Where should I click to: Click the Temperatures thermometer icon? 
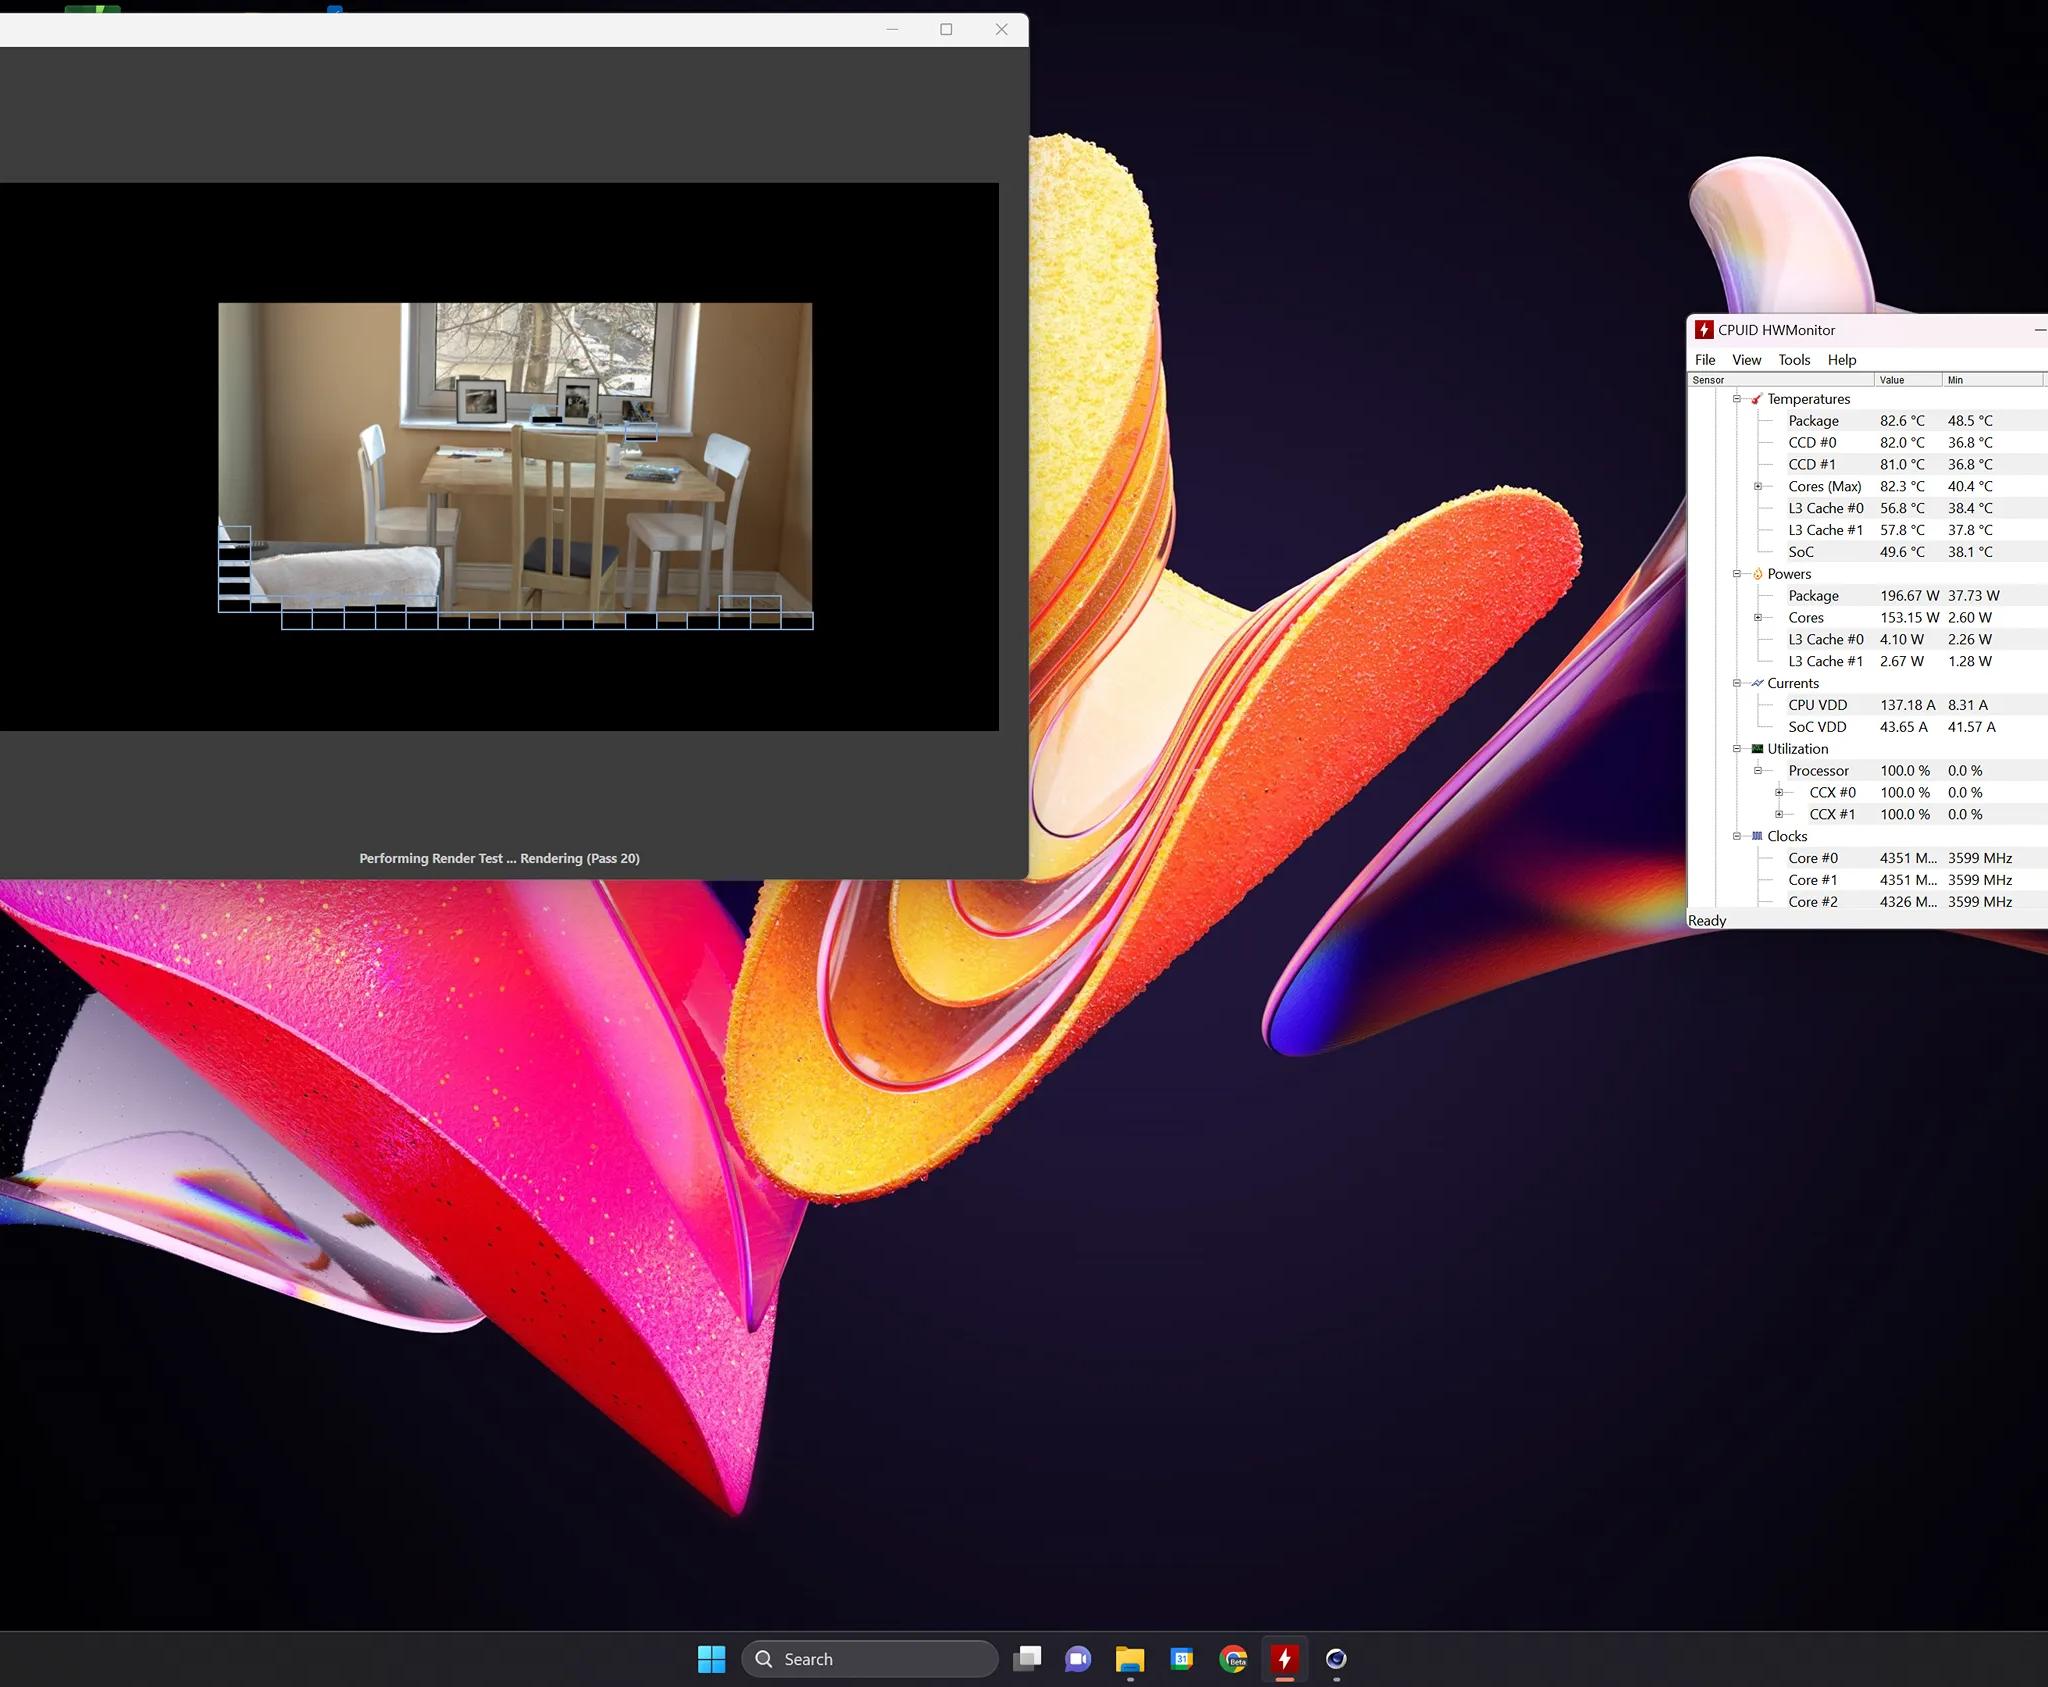point(1757,399)
